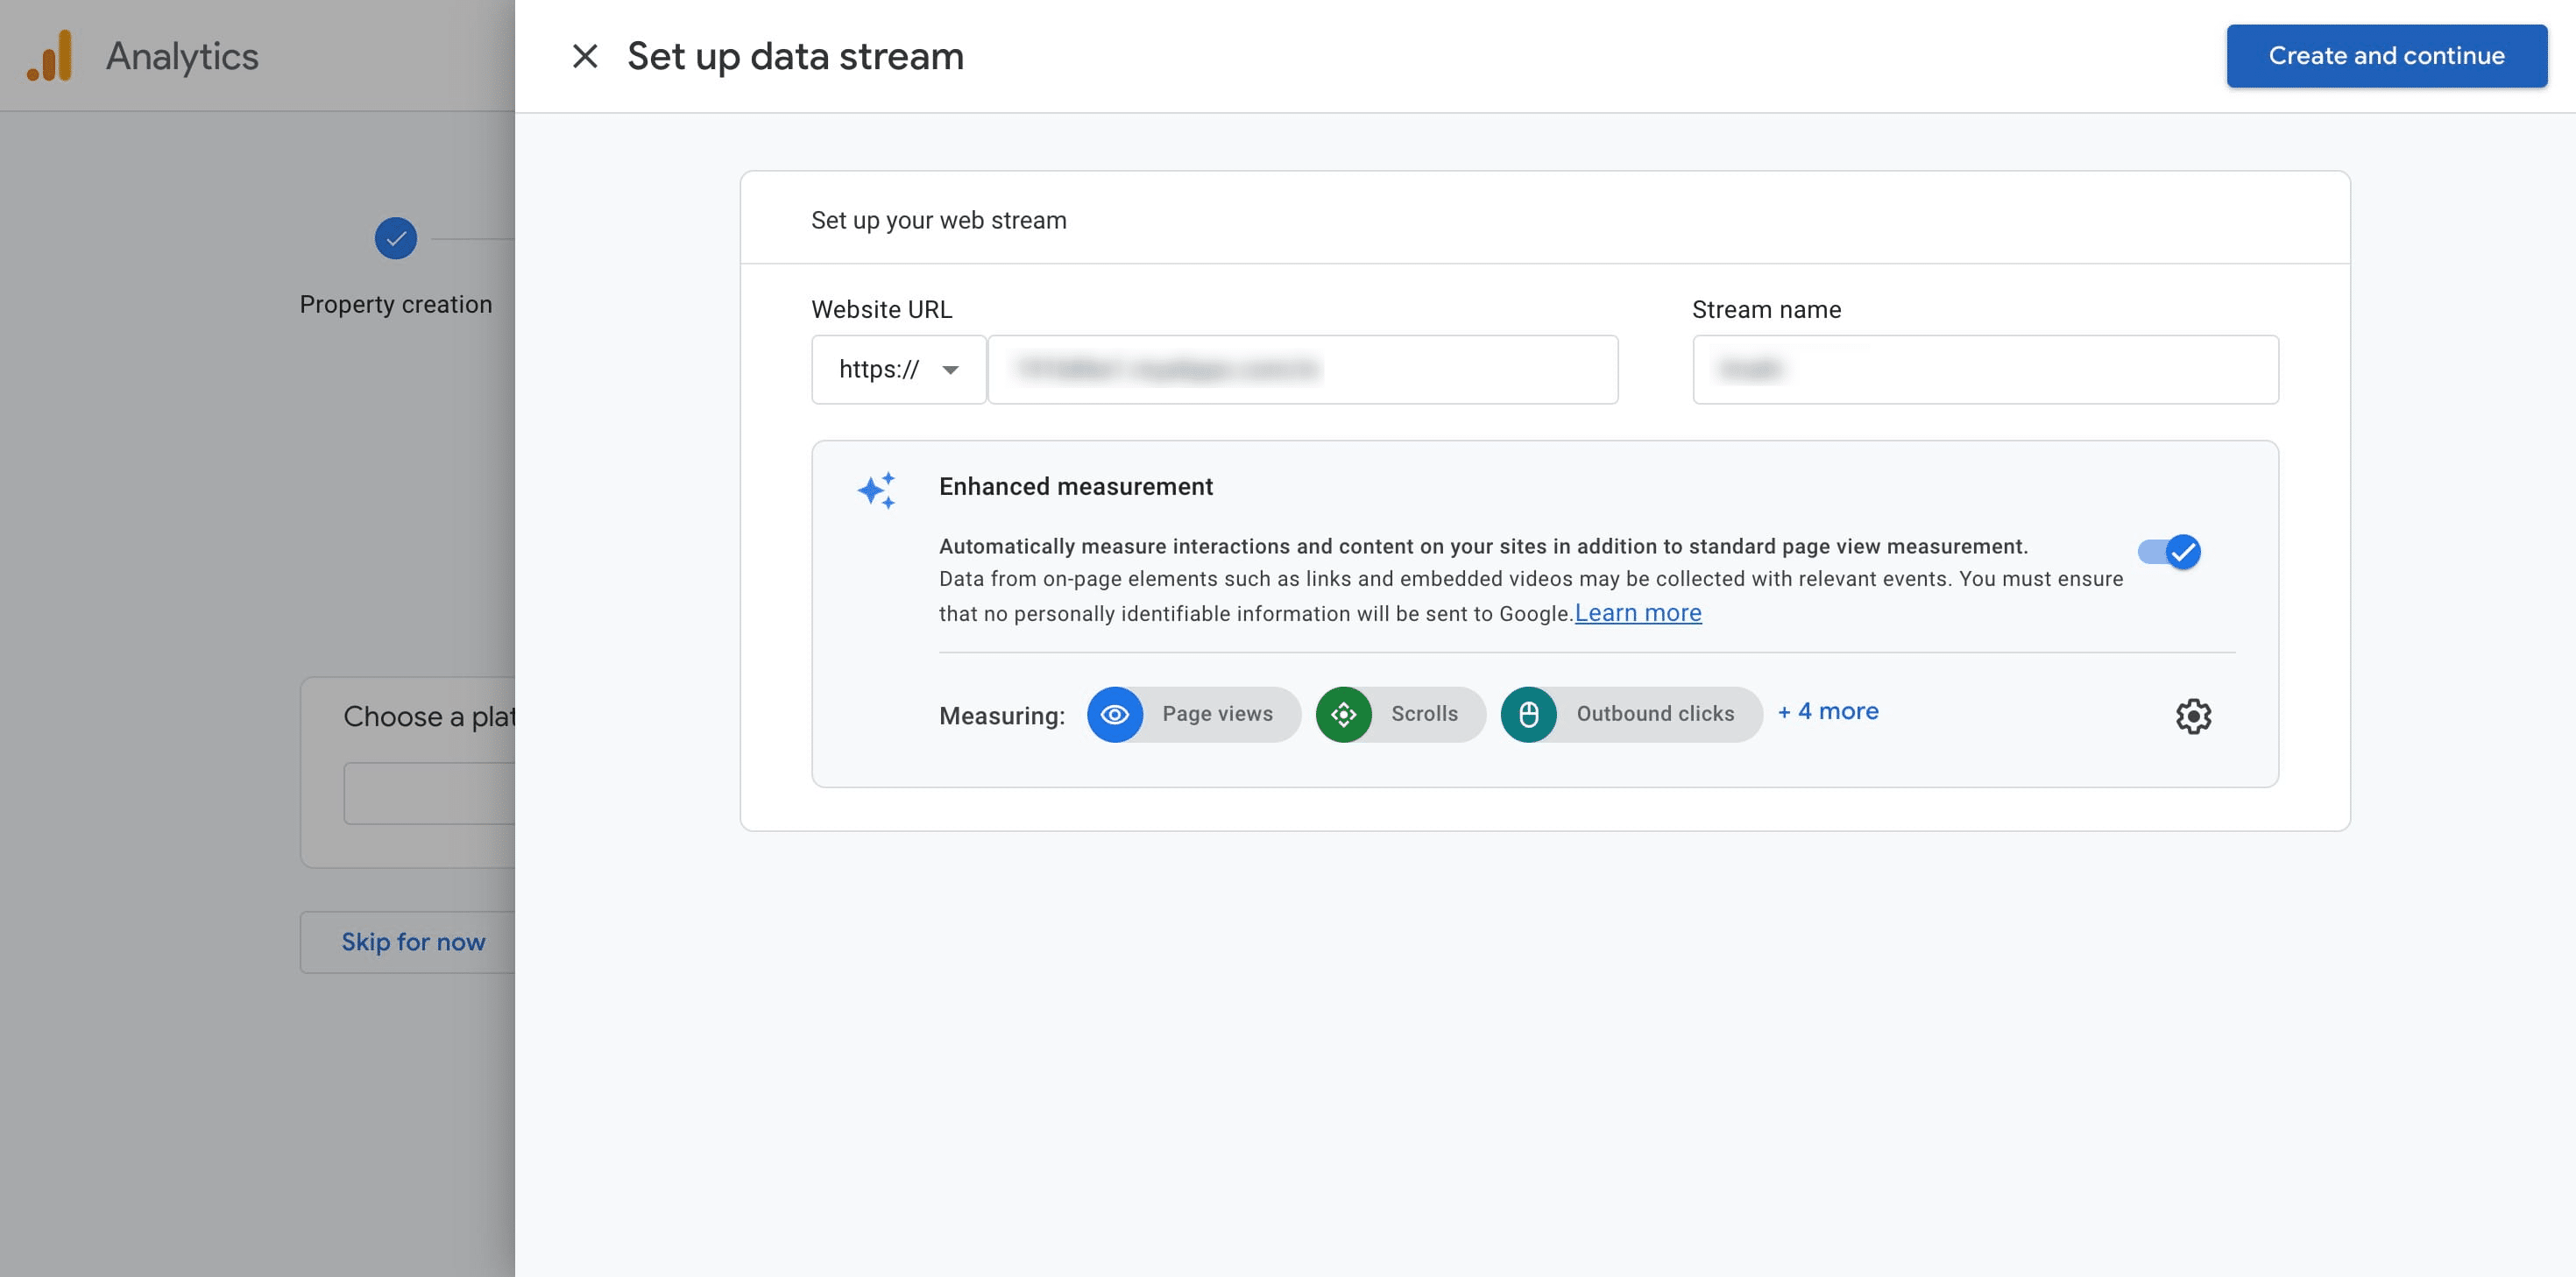The image size is (2576, 1277).
Task: Close the Set up data stream panel
Action: click(x=585, y=56)
